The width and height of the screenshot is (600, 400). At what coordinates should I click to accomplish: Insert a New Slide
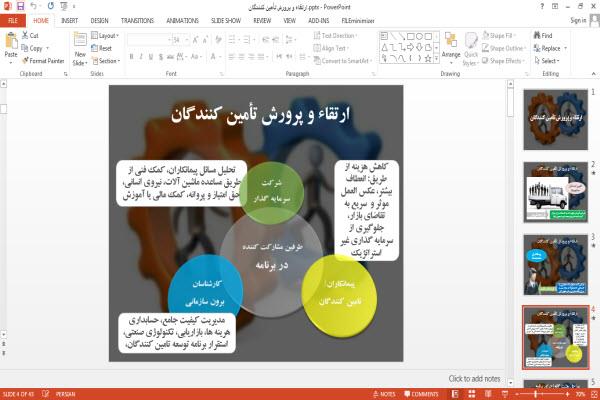coord(80,49)
